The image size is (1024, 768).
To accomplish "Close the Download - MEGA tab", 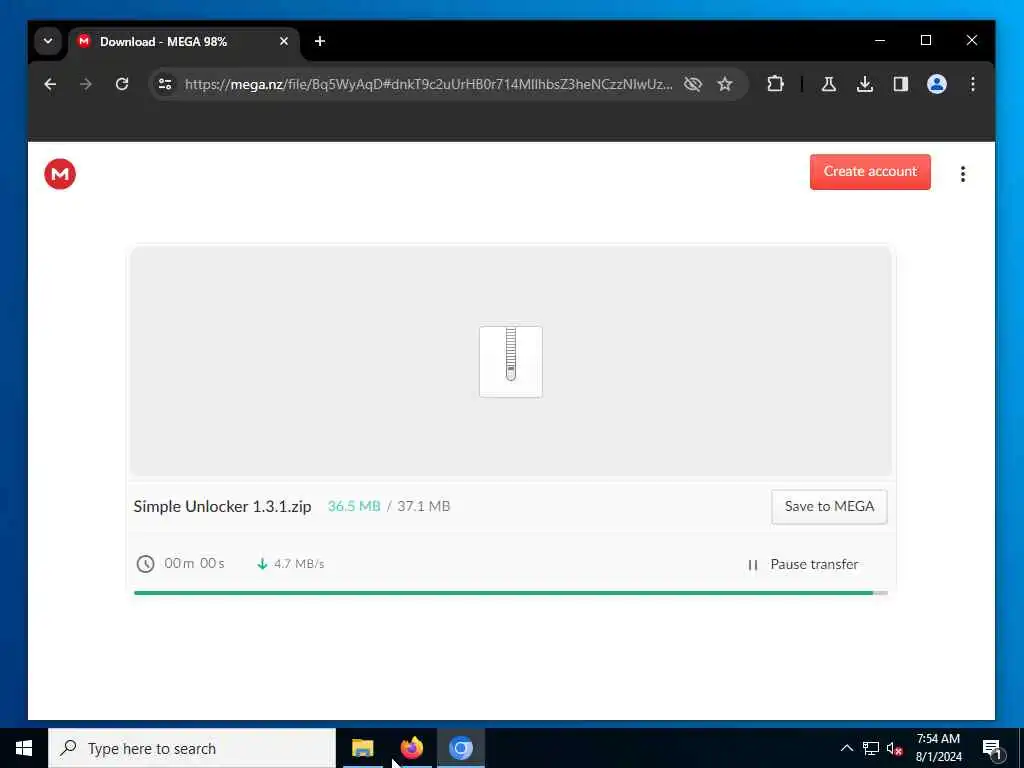I will [283, 41].
